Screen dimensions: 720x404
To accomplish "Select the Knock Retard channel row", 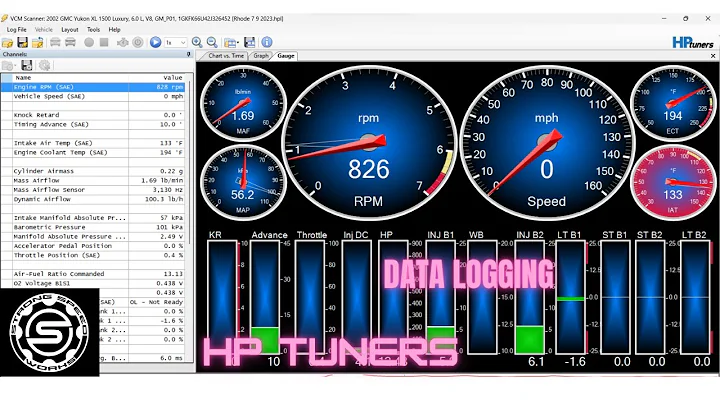I will point(93,115).
